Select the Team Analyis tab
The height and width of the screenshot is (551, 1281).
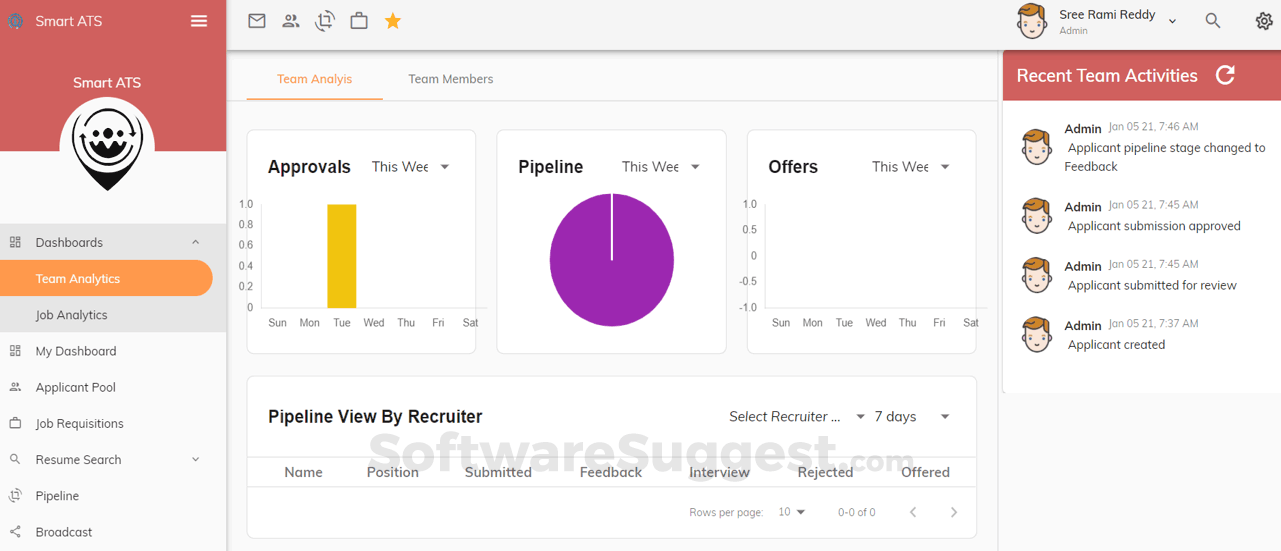click(314, 79)
